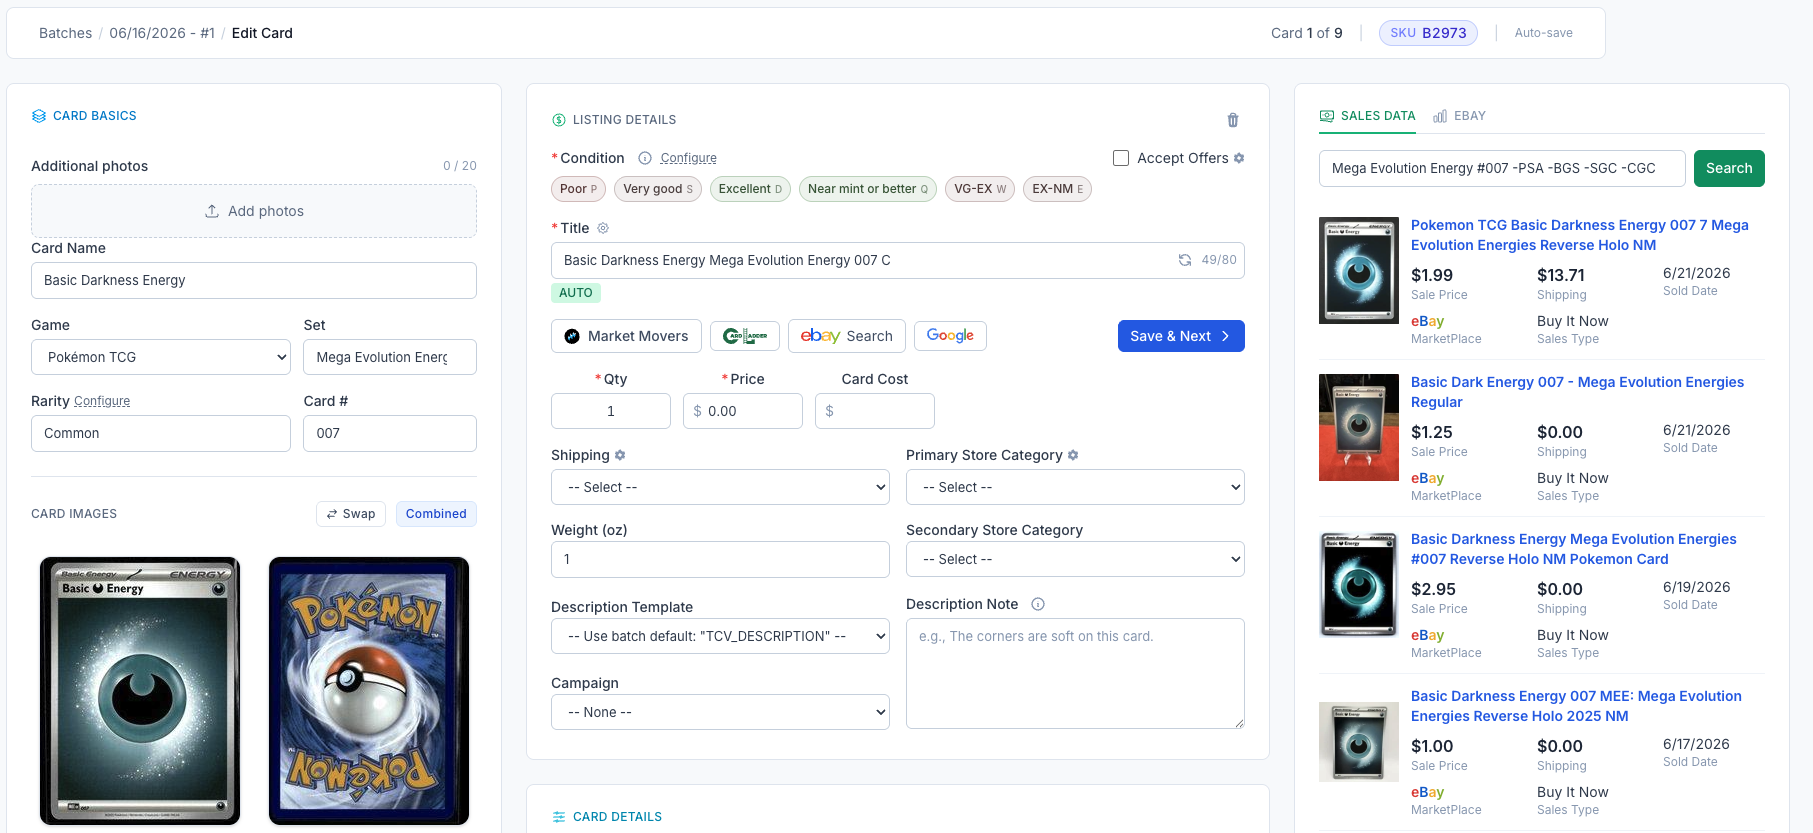This screenshot has width=1813, height=833.
Task: Open Market Movers lookup
Action: point(626,336)
